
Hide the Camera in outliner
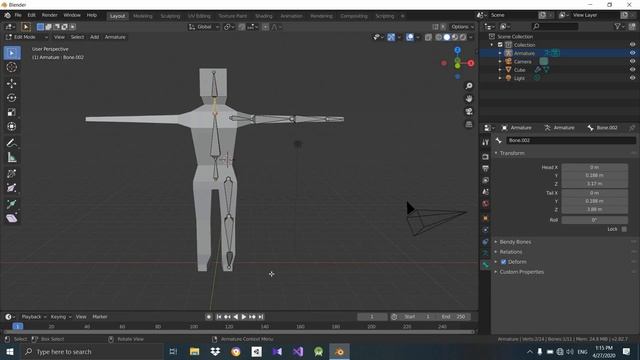click(632, 61)
